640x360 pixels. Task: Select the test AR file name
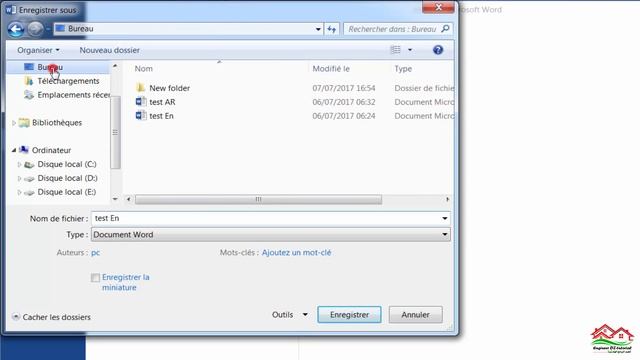coord(162,102)
